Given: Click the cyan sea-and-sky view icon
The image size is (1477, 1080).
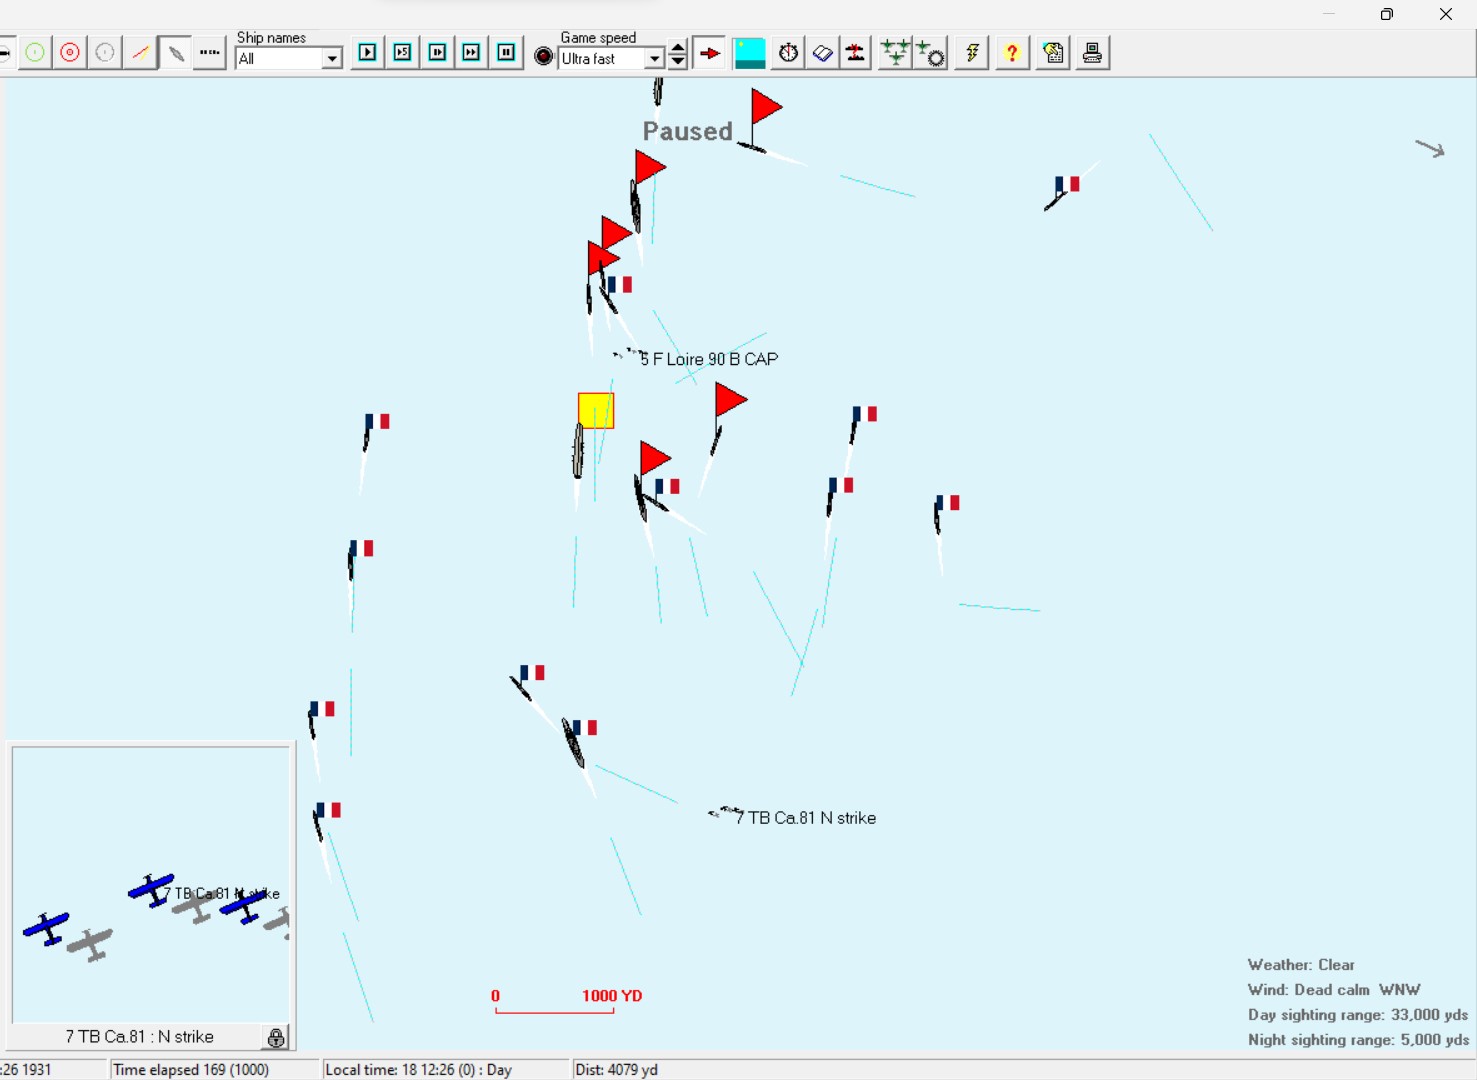Looking at the screenshot, I should pyautogui.click(x=750, y=53).
